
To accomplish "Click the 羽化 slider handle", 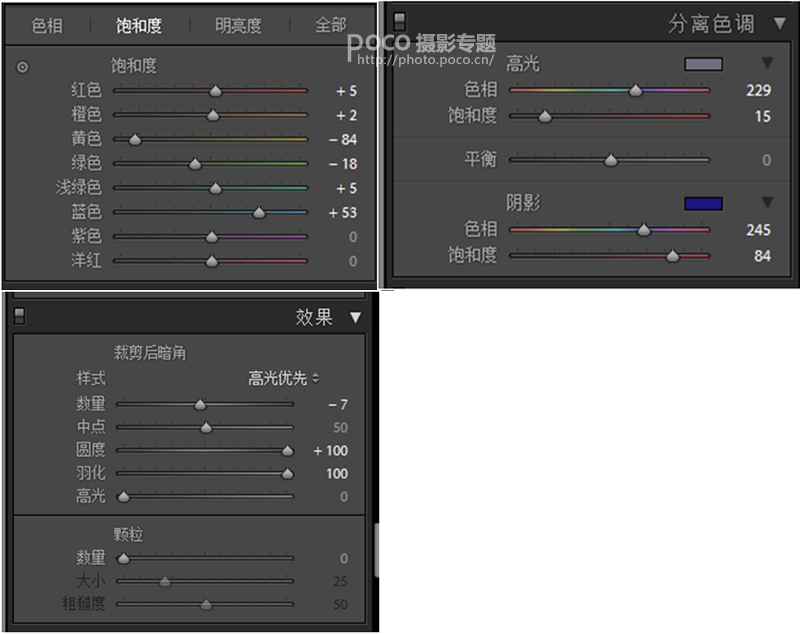I will click(288, 474).
